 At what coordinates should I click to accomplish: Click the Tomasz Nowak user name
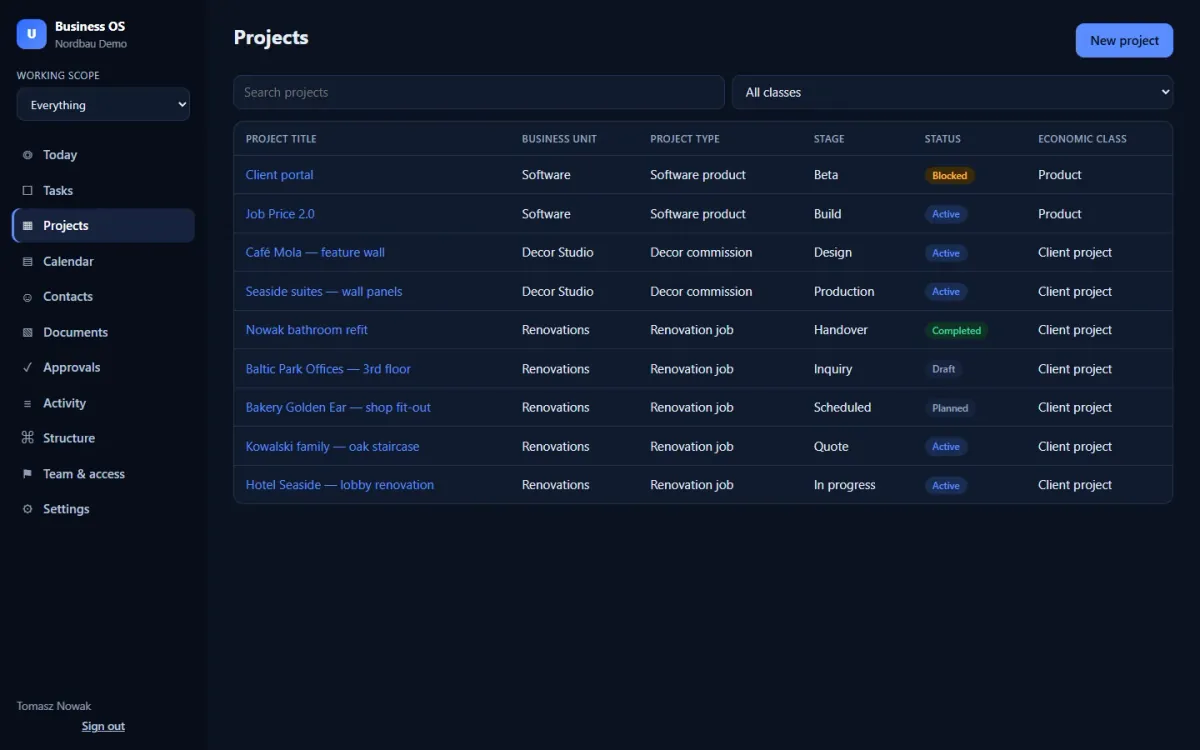(54, 706)
